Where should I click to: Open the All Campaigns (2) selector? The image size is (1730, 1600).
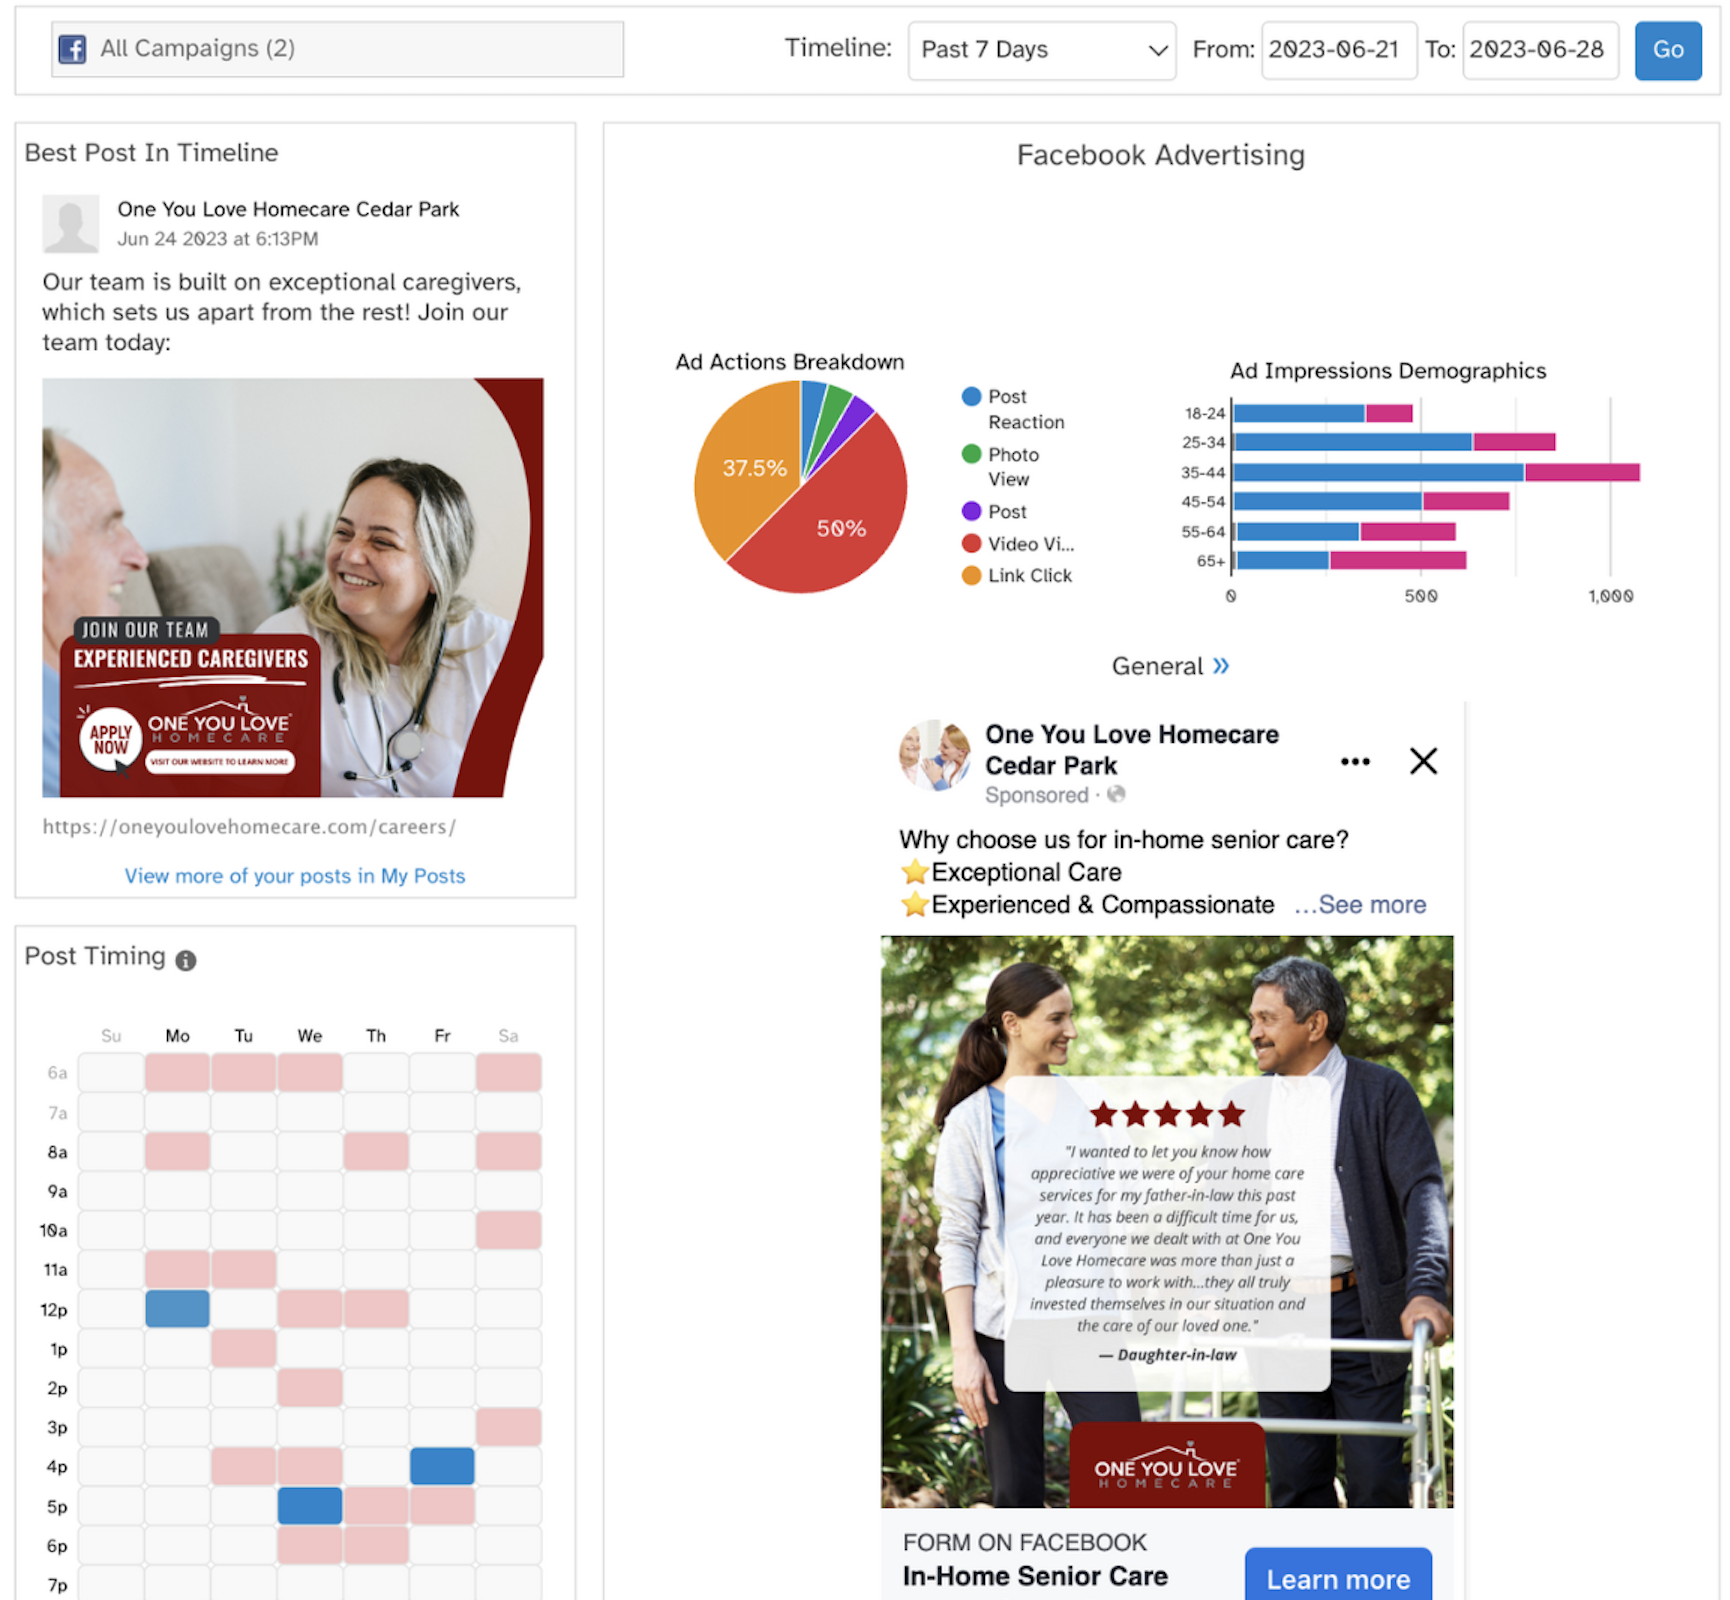tap(337, 49)
